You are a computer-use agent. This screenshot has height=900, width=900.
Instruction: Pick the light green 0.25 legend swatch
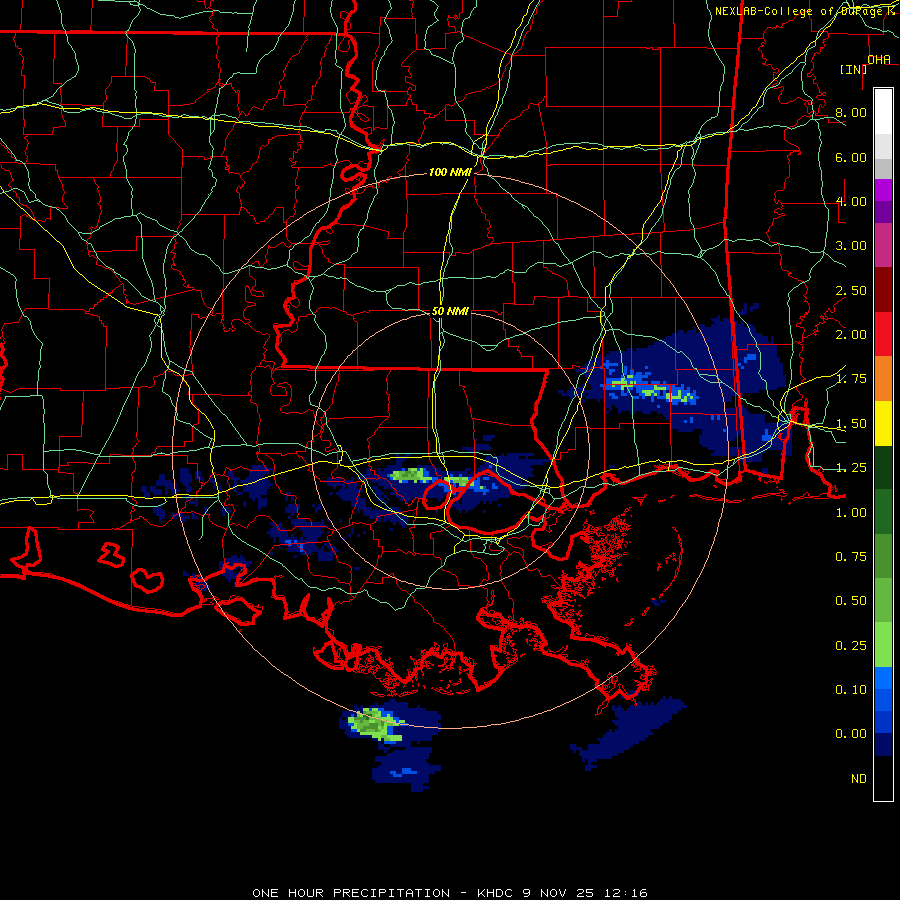coord(883,645)
